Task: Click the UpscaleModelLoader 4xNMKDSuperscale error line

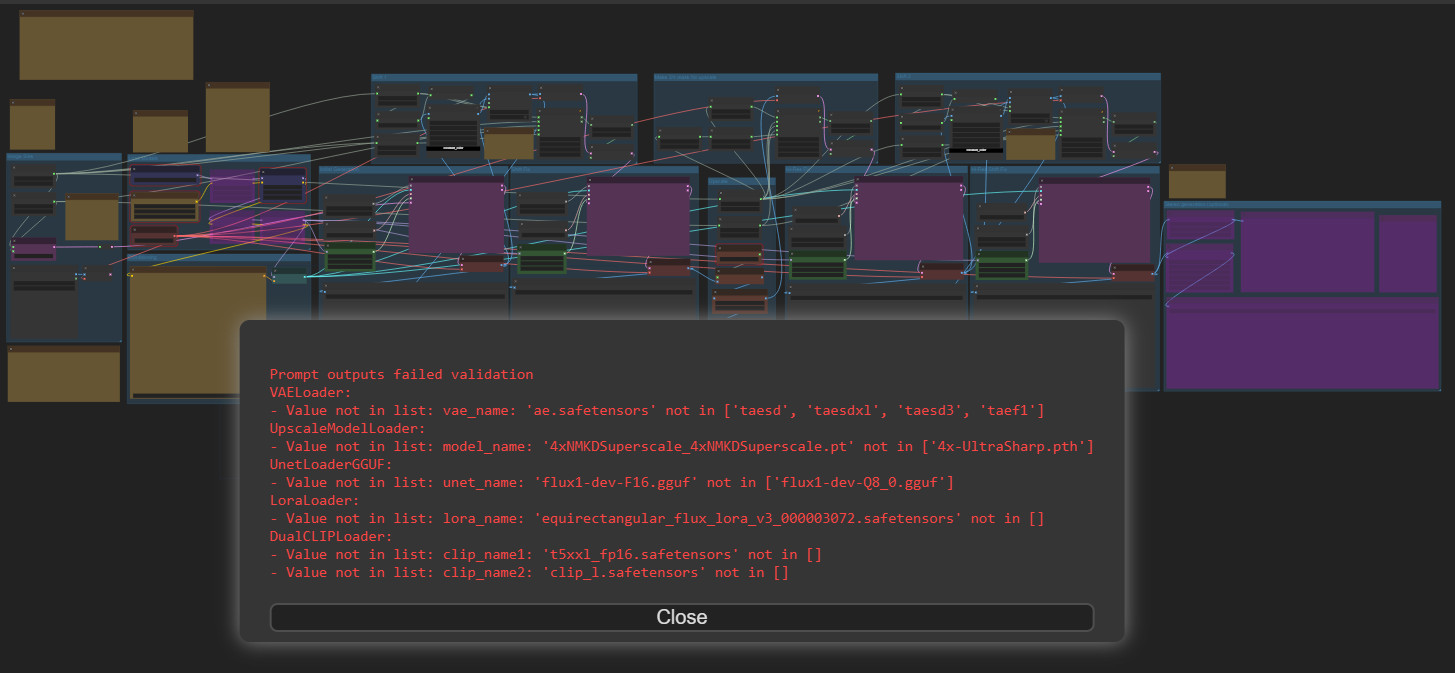Action: tap(689, 447)
